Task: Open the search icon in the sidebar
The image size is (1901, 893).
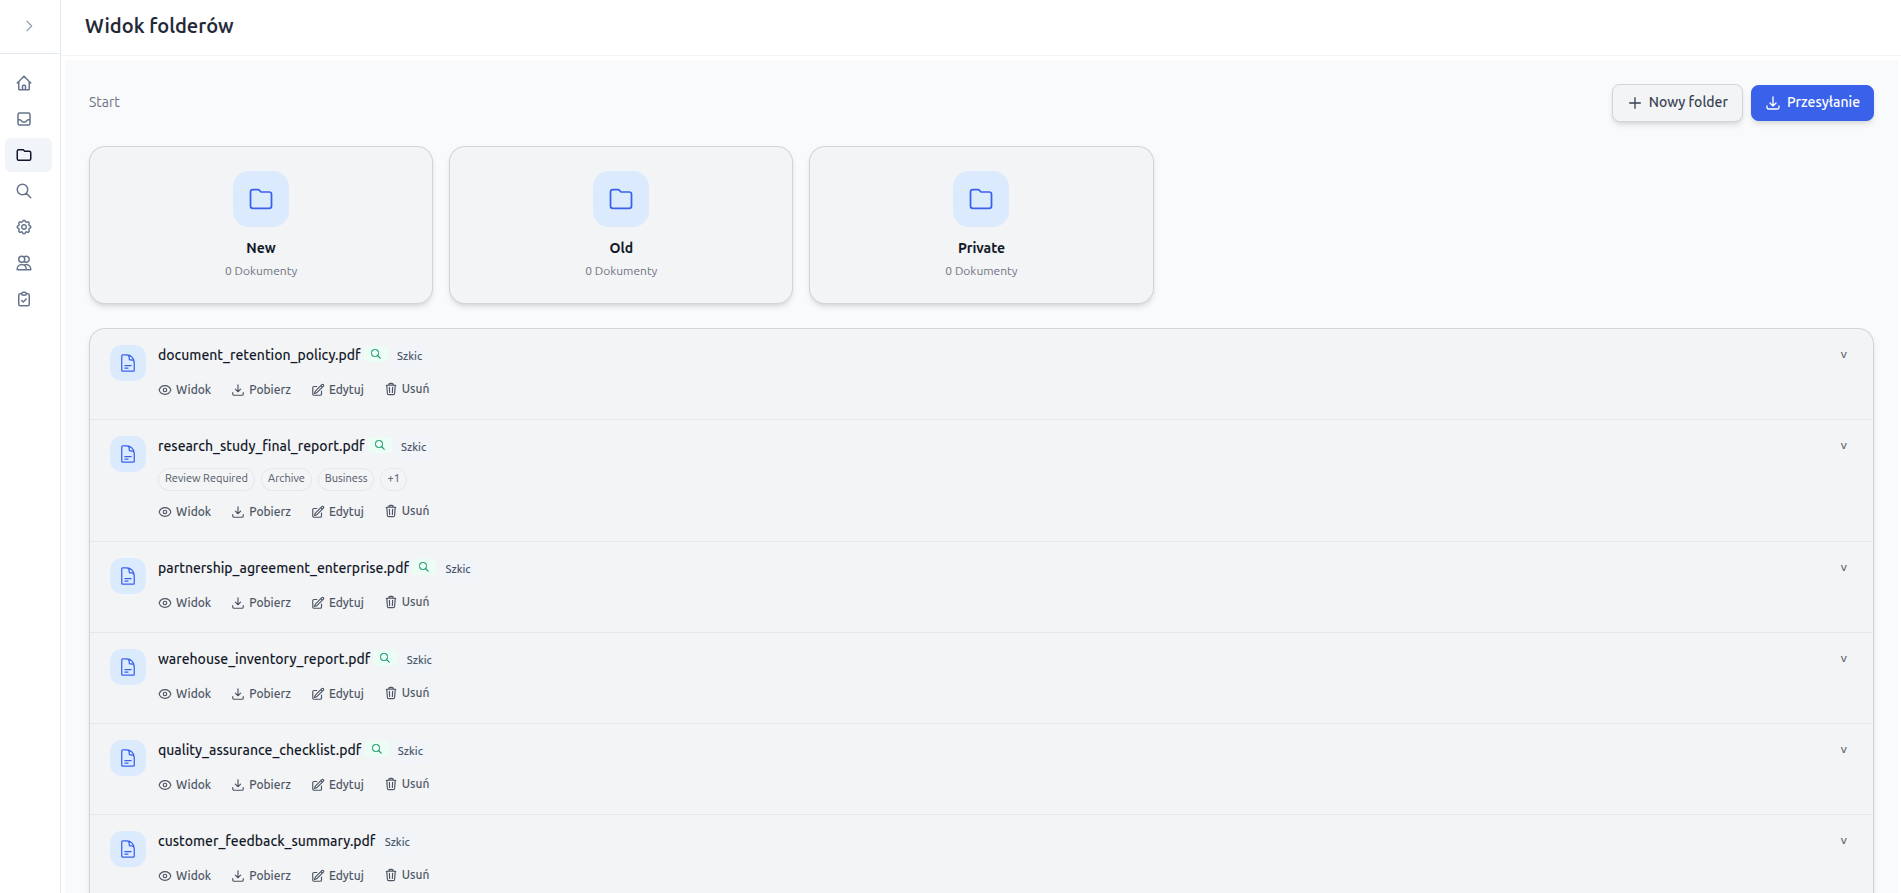Action: (24, 191)
